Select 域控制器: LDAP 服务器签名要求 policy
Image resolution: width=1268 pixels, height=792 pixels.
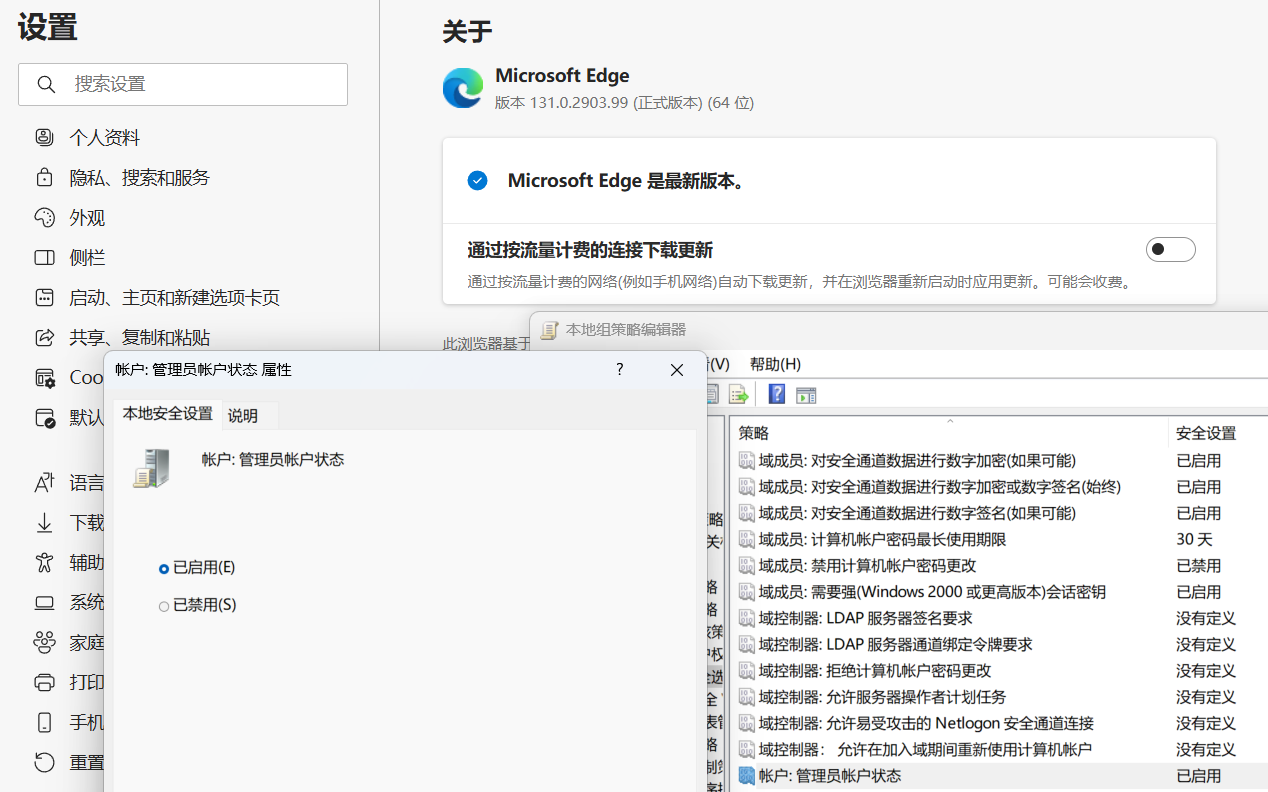999,618
